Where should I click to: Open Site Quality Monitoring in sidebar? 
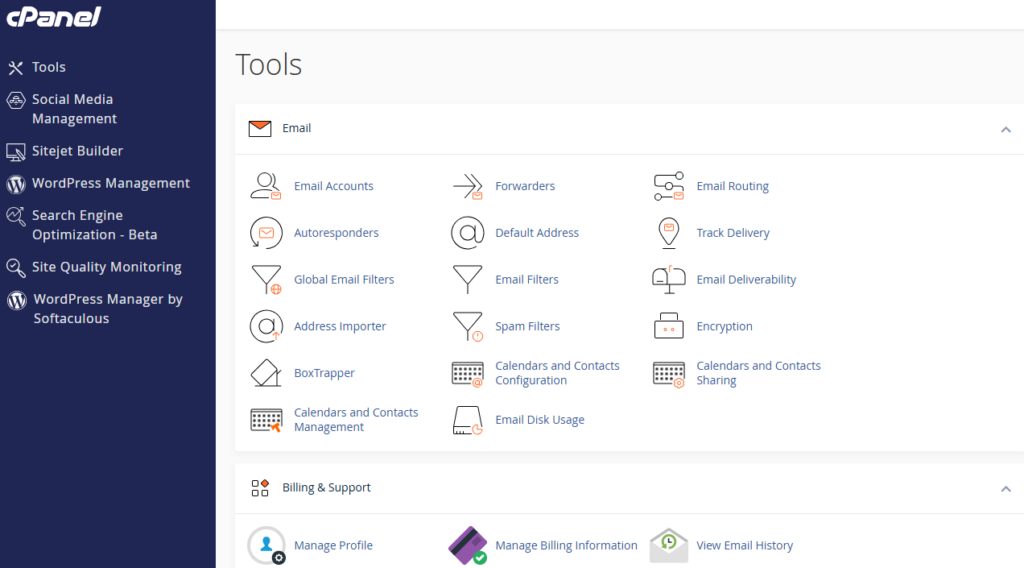coord(106,267)
